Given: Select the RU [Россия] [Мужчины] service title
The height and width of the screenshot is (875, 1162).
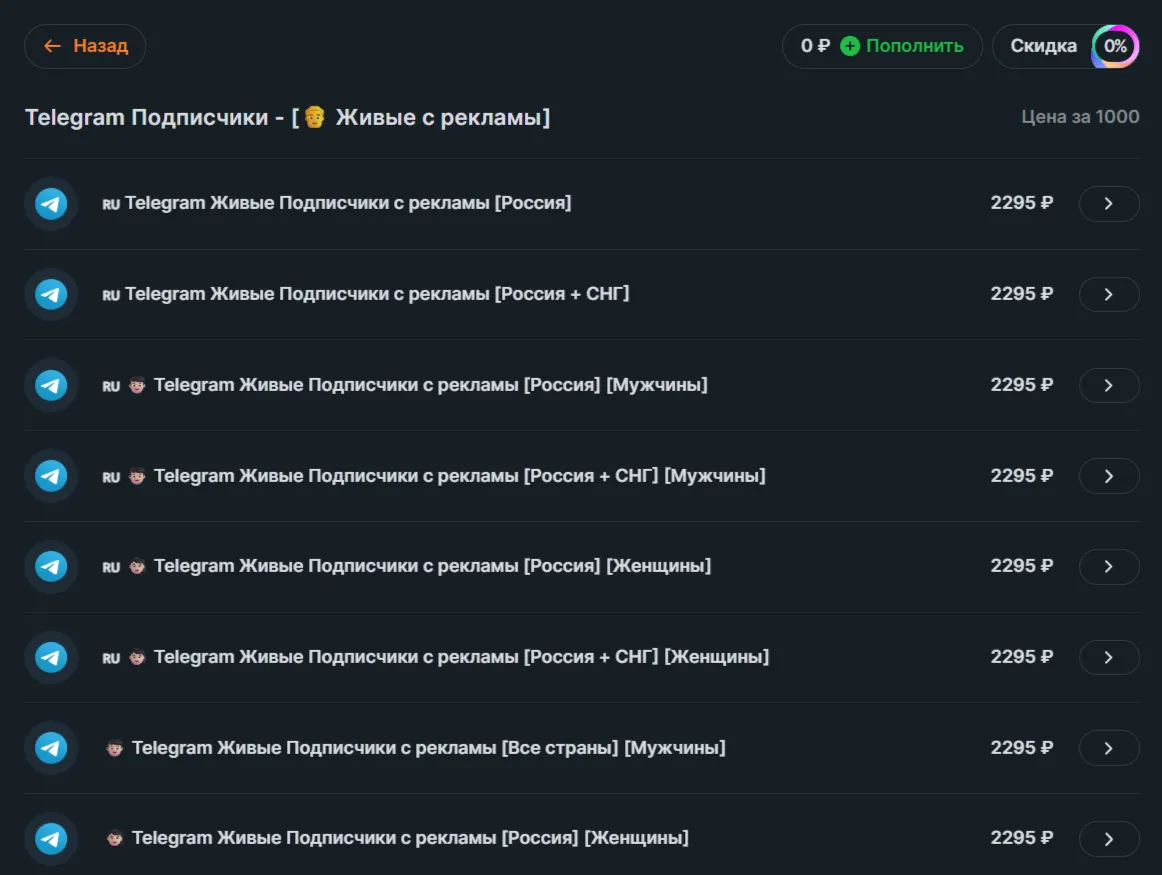Looking at the screenshot, I should click(x=431, y=385).
